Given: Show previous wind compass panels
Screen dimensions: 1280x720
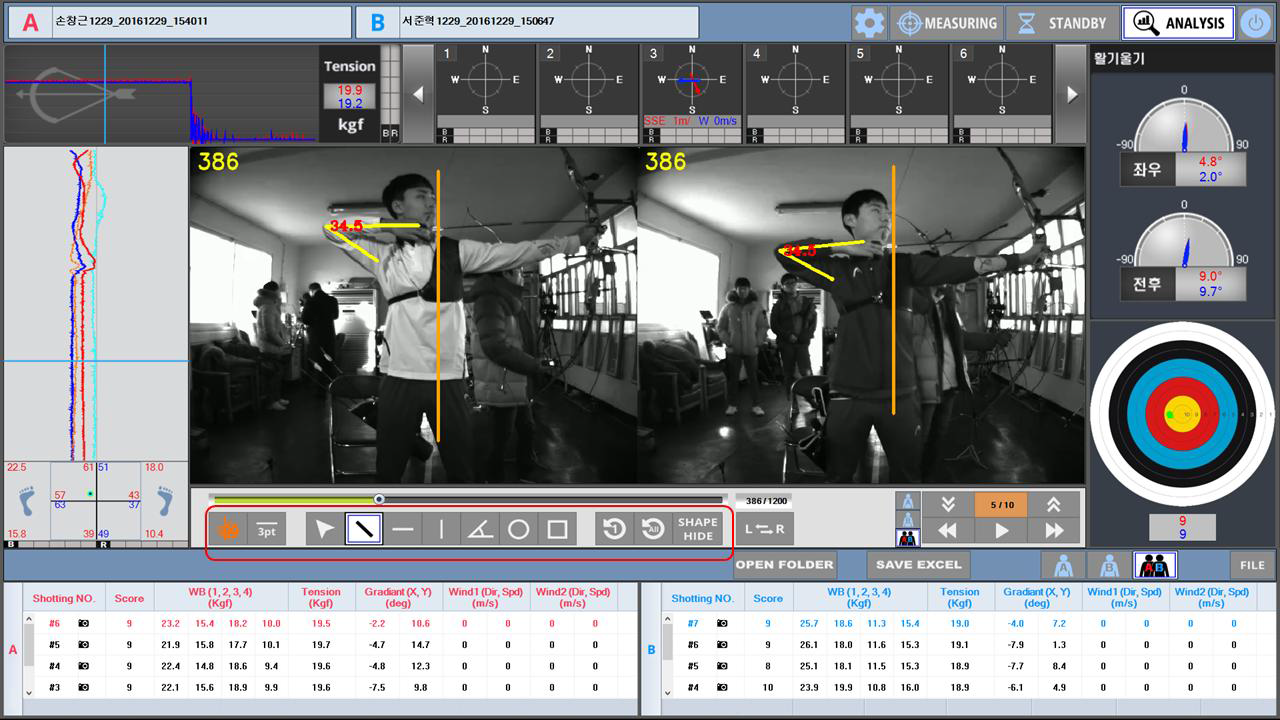Looking at the screenshot, I should coord(419,95).
